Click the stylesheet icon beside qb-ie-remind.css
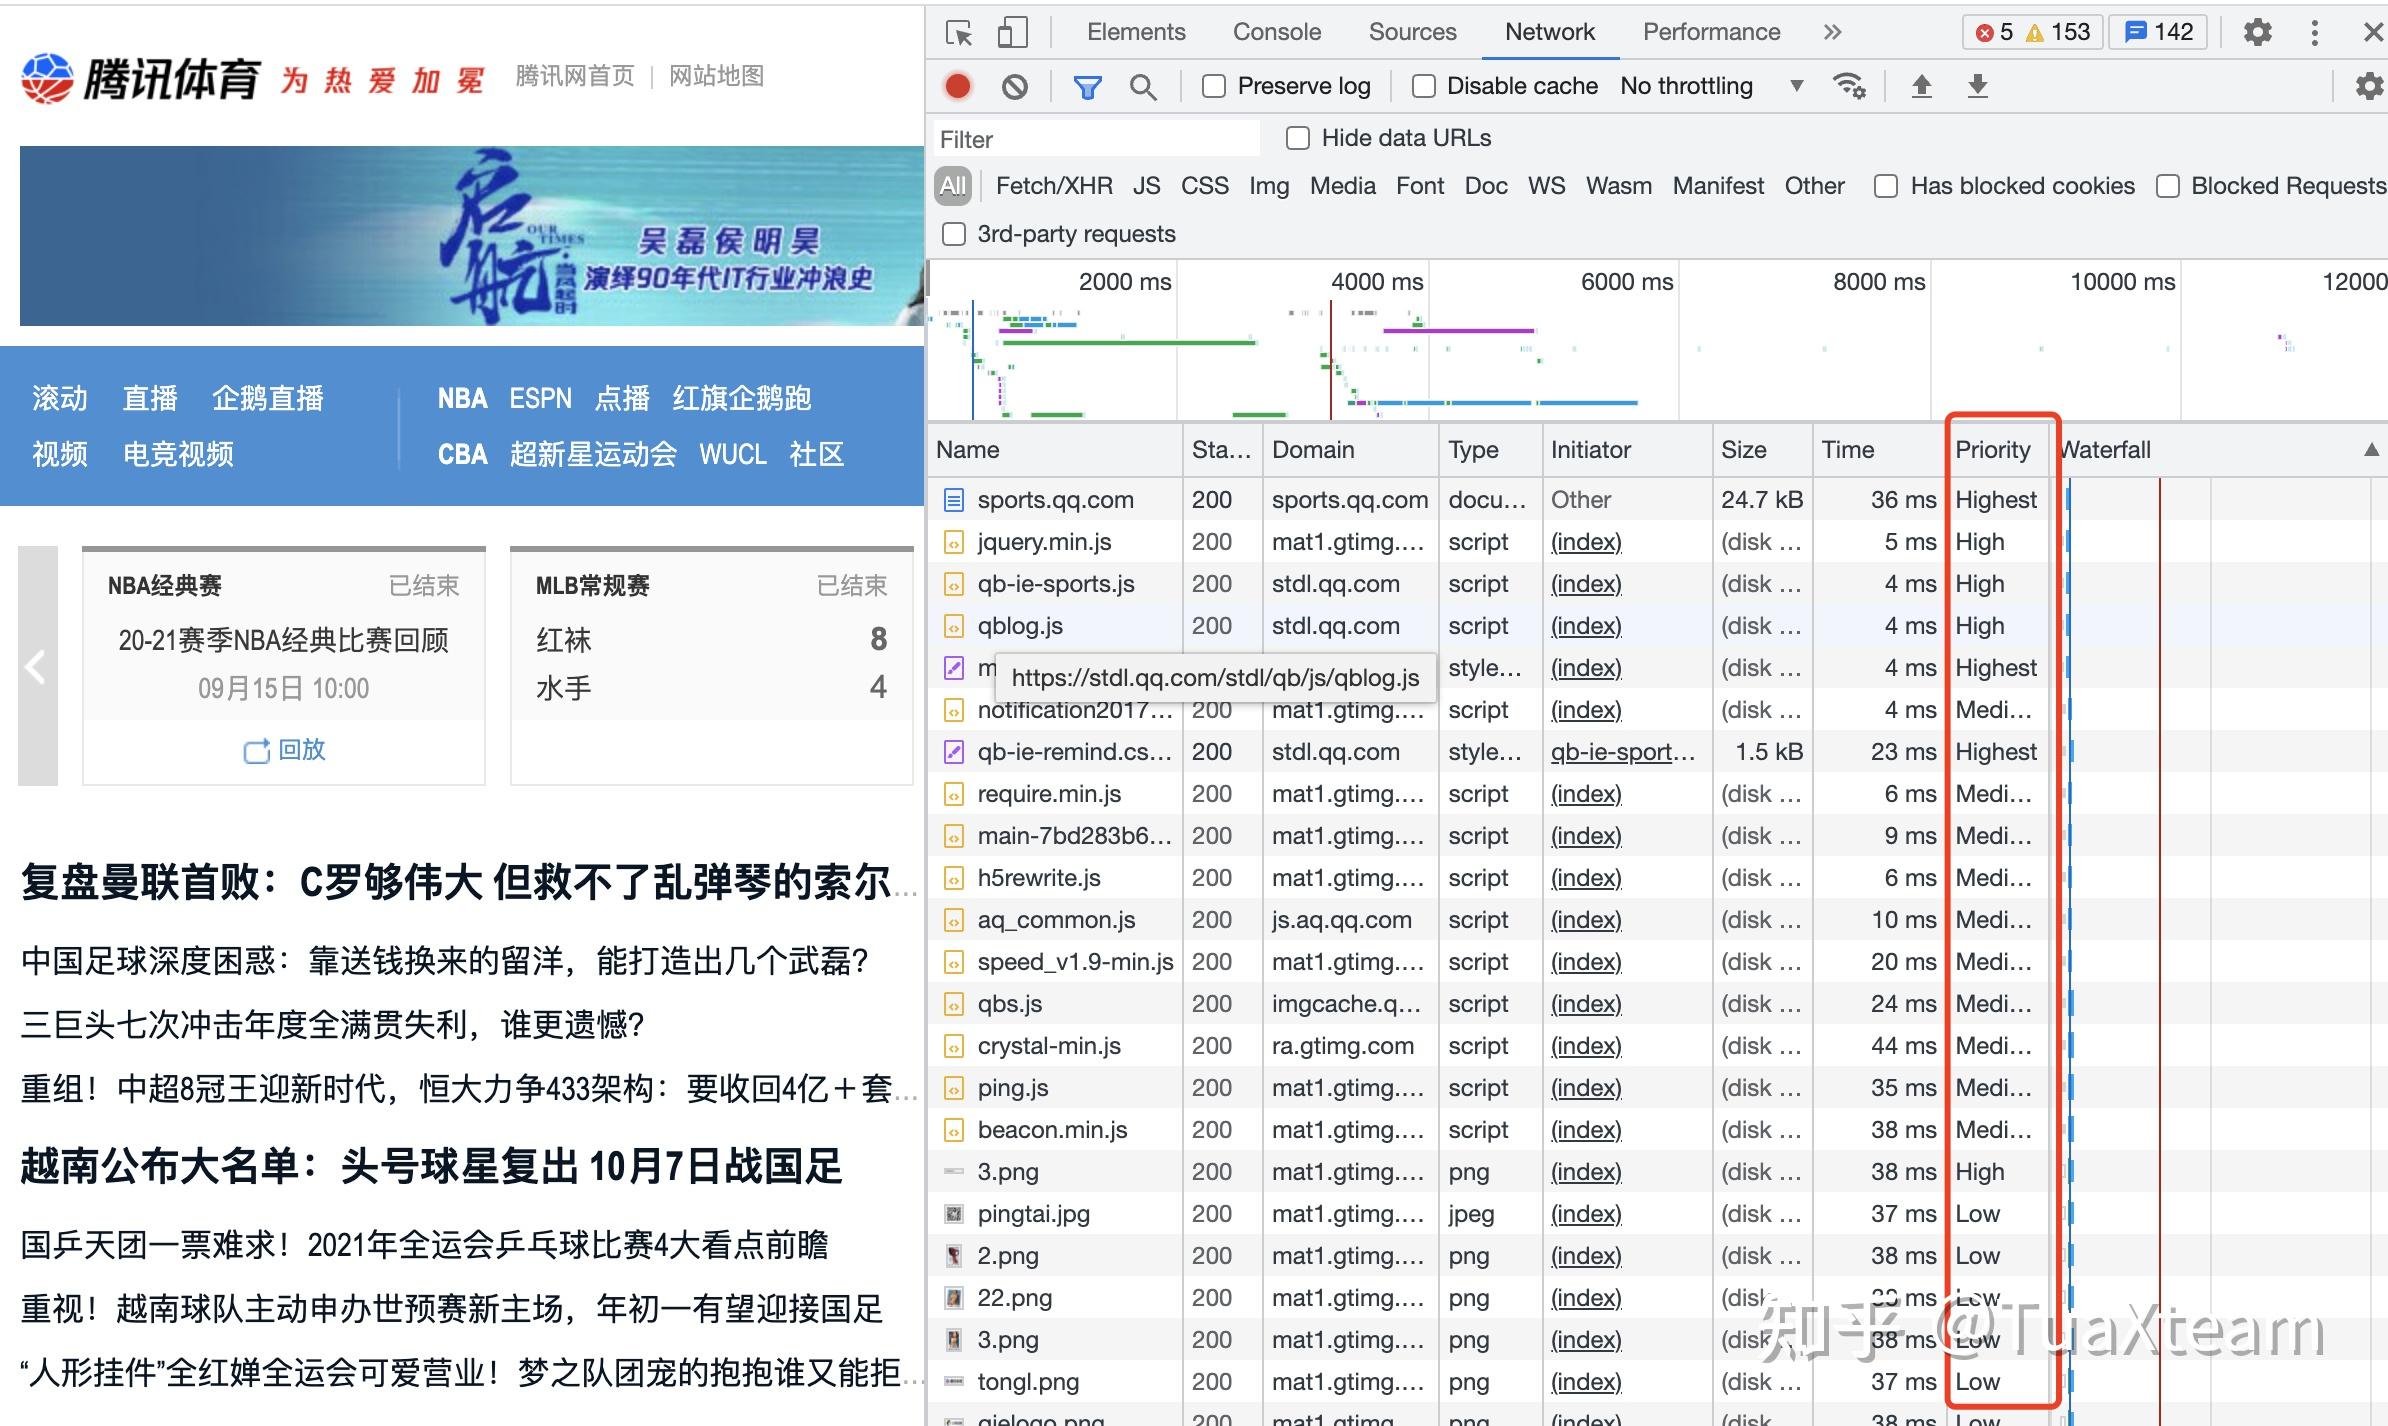Screen dimensions: 2388x1426 pos(954,752)
